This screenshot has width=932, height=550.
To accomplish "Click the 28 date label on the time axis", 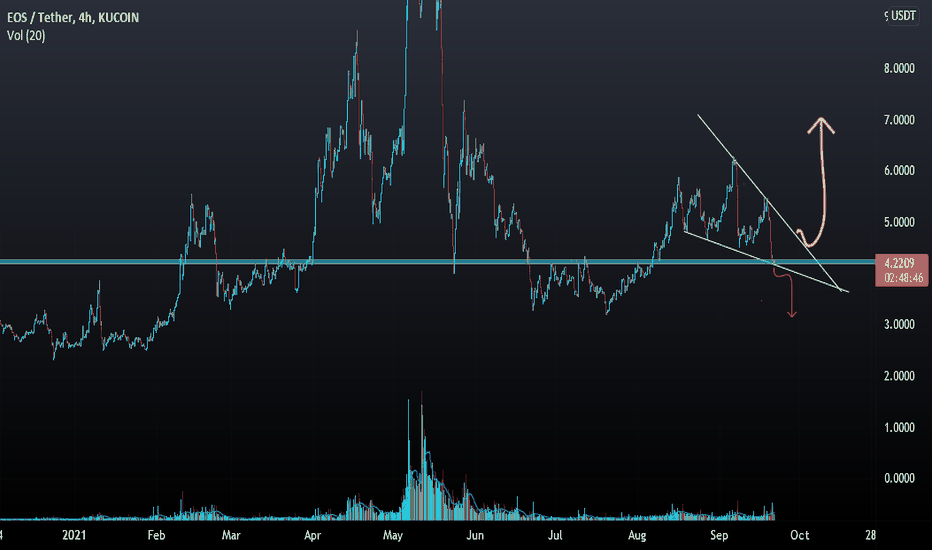I will [x=870, y=535].
